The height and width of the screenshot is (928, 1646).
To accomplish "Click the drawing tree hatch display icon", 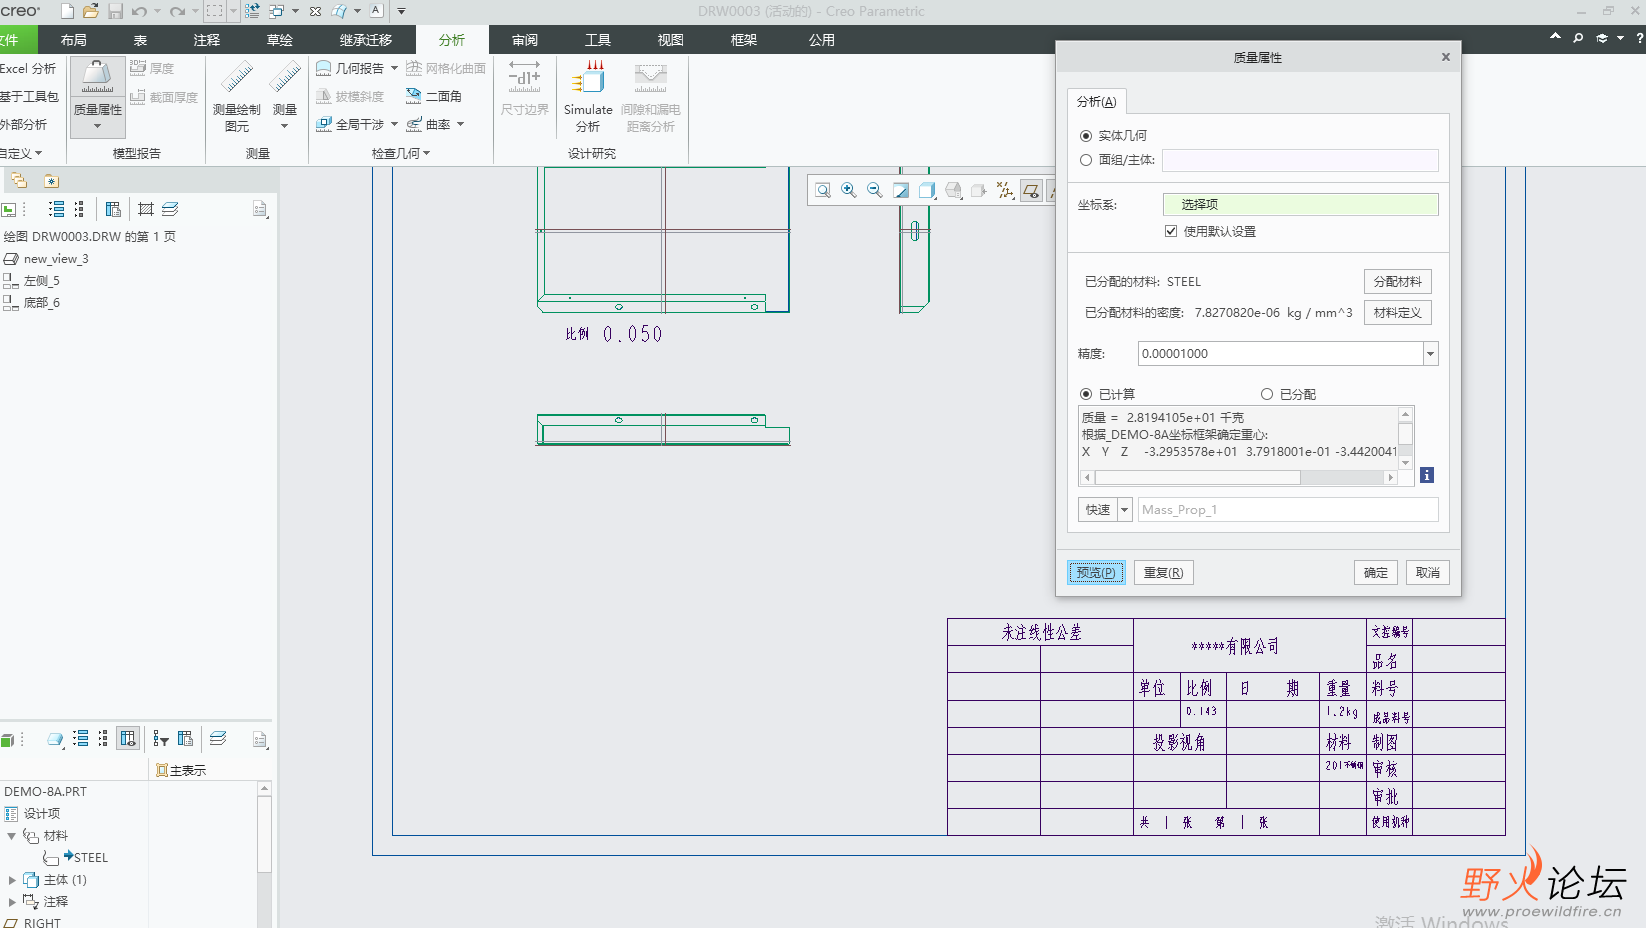I will click(146, 209).
